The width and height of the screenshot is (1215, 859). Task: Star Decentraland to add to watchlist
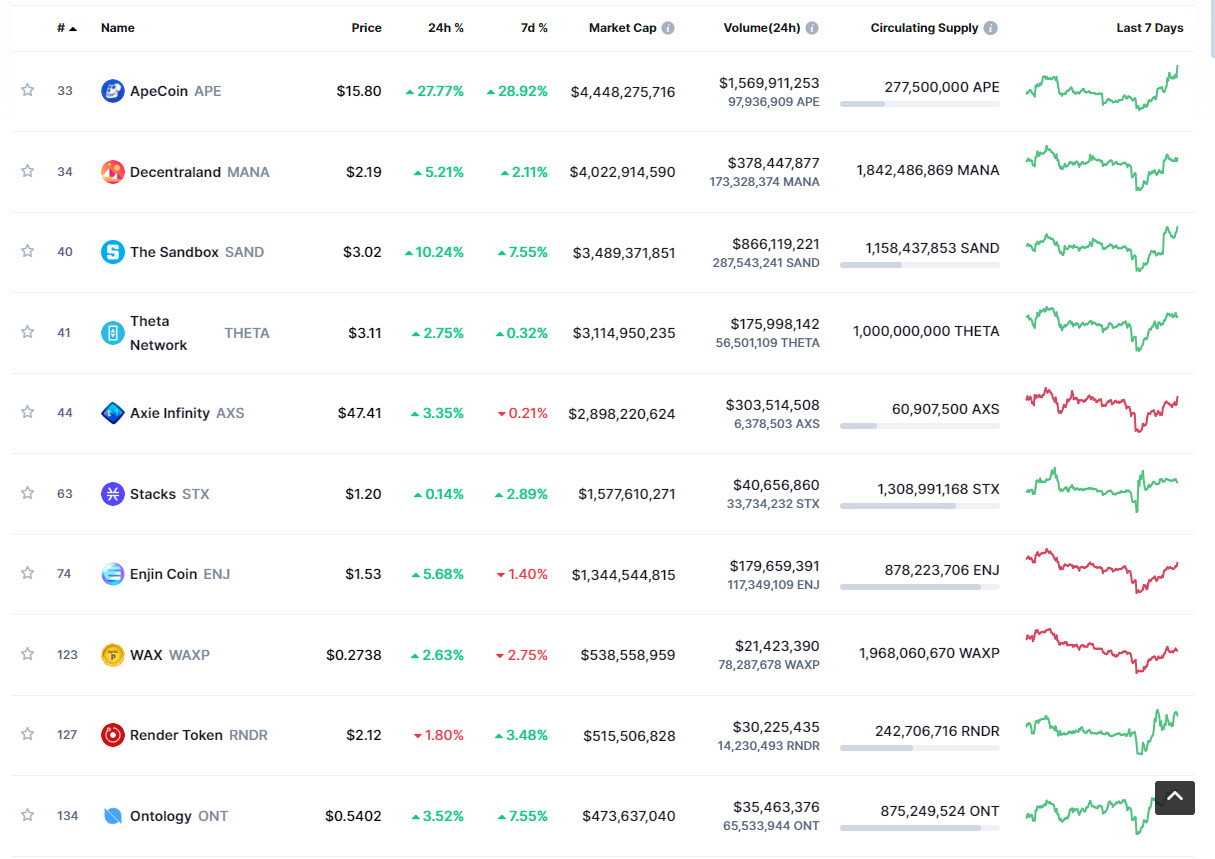(x=28, y=171)
